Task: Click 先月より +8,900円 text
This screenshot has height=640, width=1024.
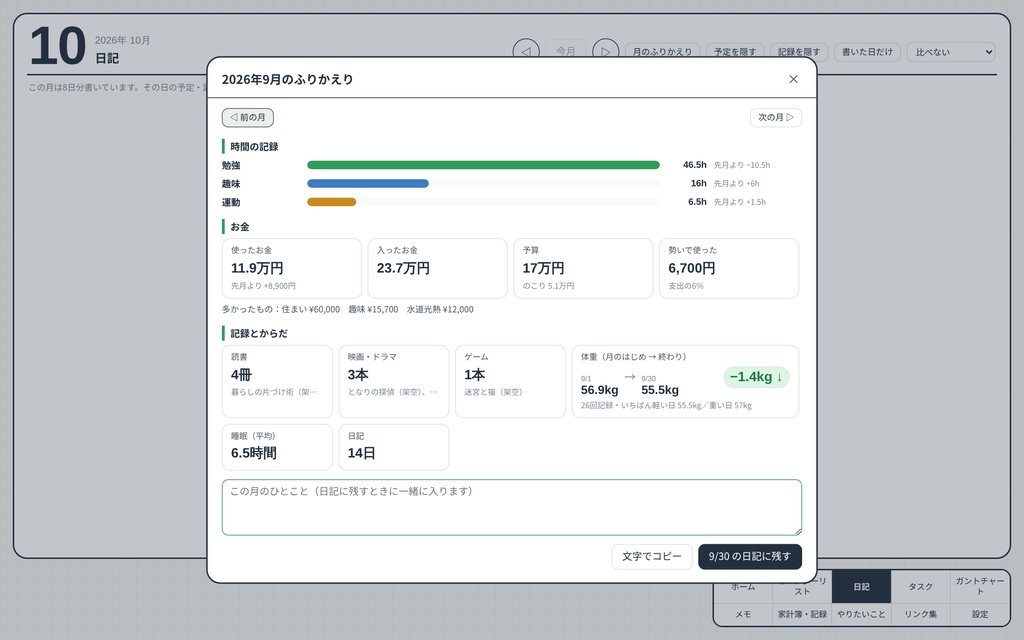Action: (263, 286)
